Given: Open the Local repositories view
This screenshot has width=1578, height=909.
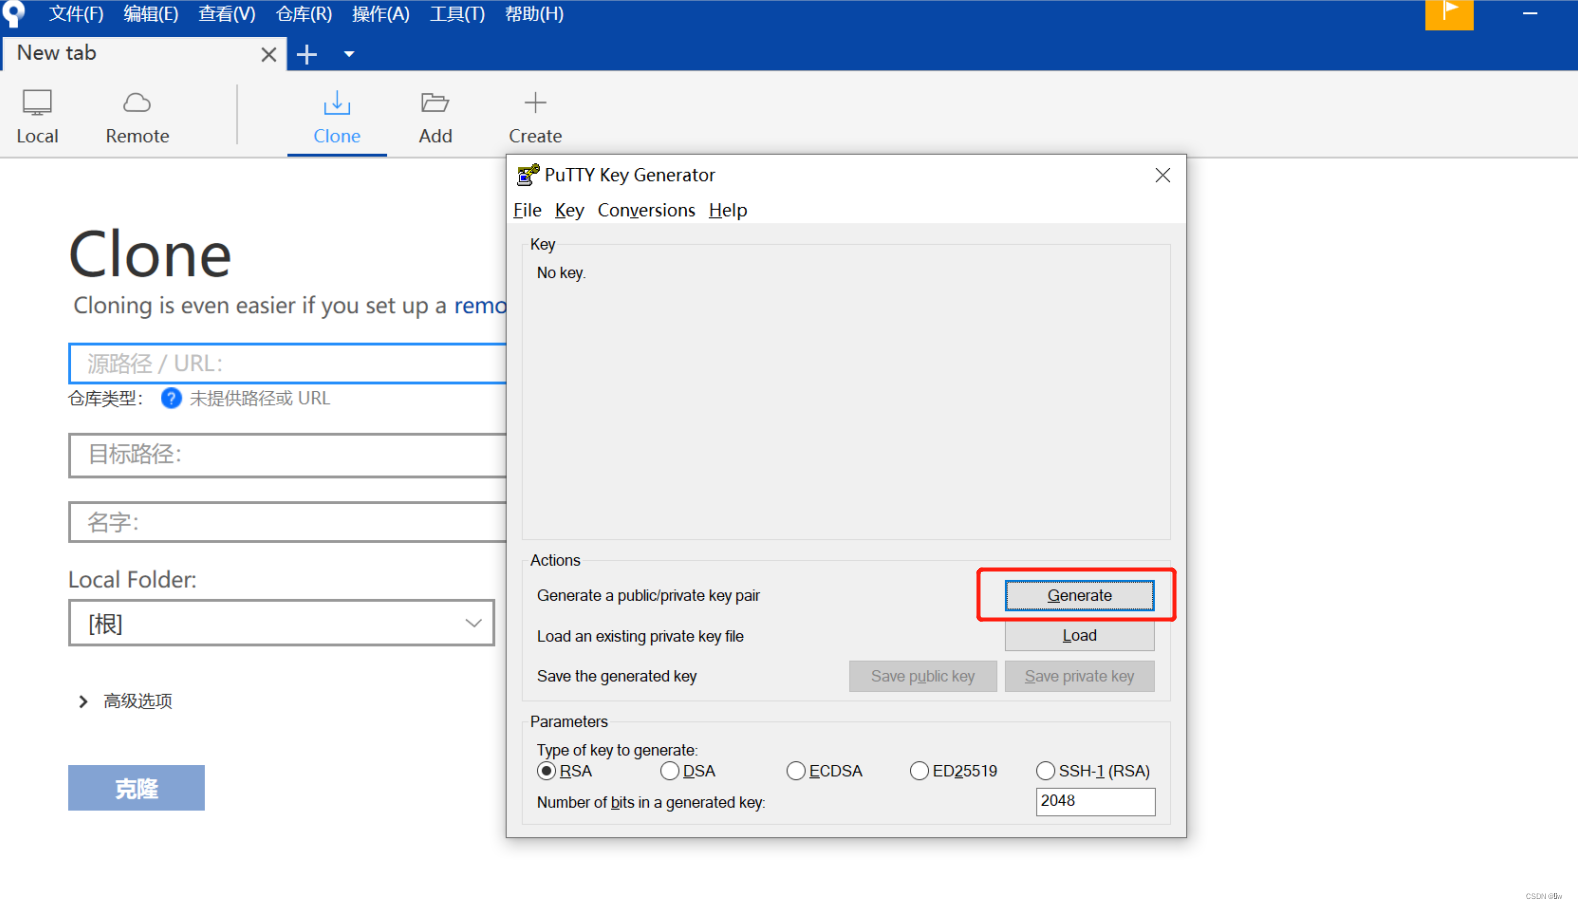Looking at the screenshot, I should [37, 117].
